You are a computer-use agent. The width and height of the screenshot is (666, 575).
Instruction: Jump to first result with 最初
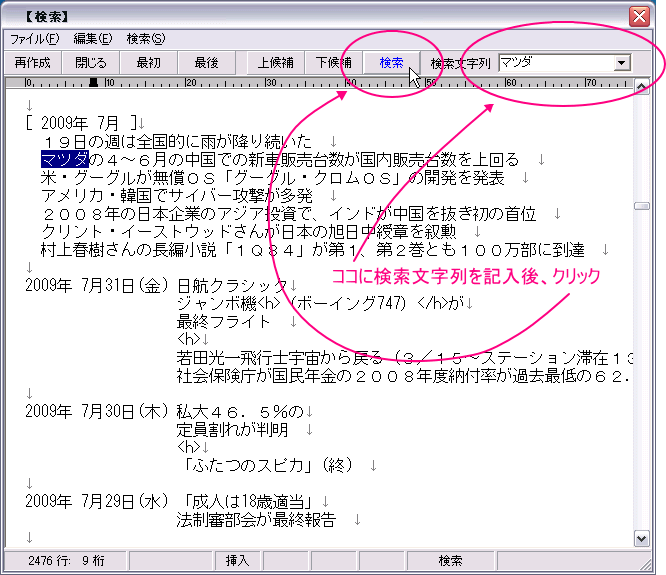148,62
